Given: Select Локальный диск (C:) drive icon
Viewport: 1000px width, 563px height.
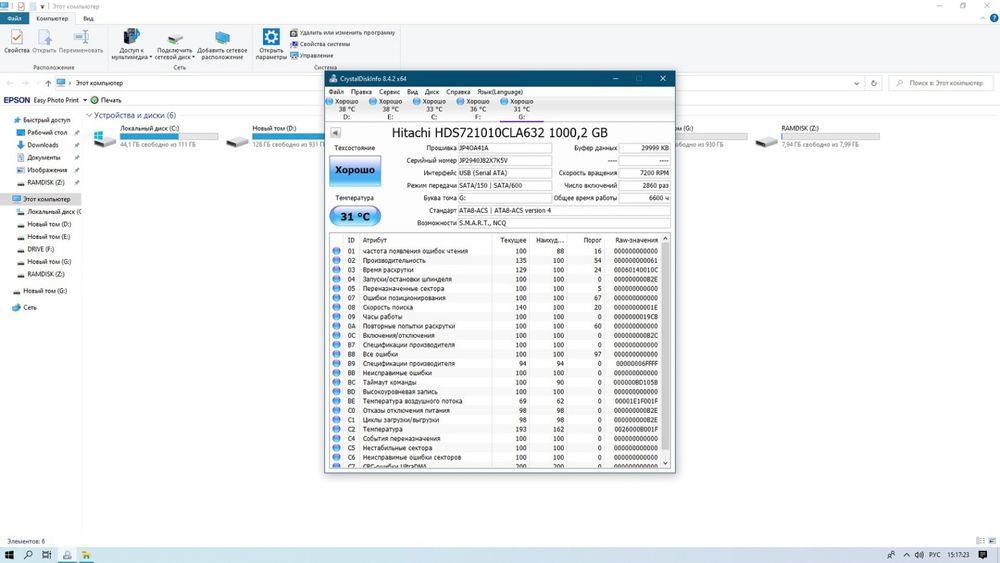Looking at the screenshot, I should 104,139.
